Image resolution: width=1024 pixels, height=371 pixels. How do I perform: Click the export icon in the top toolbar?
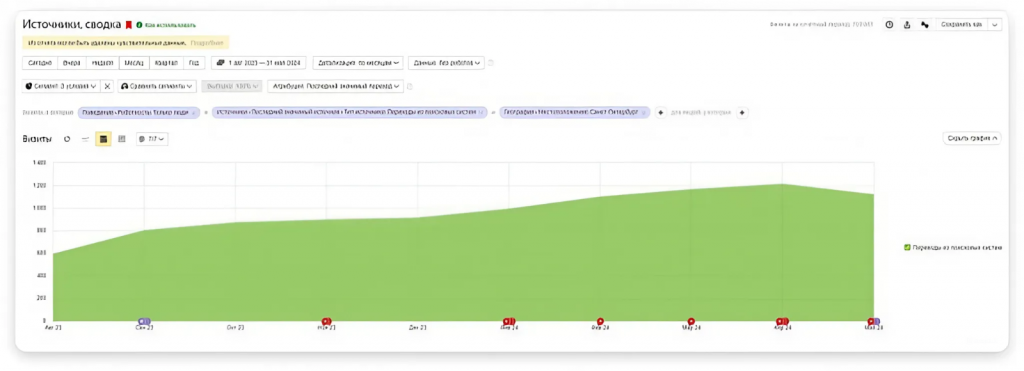(x=906, y=24)
